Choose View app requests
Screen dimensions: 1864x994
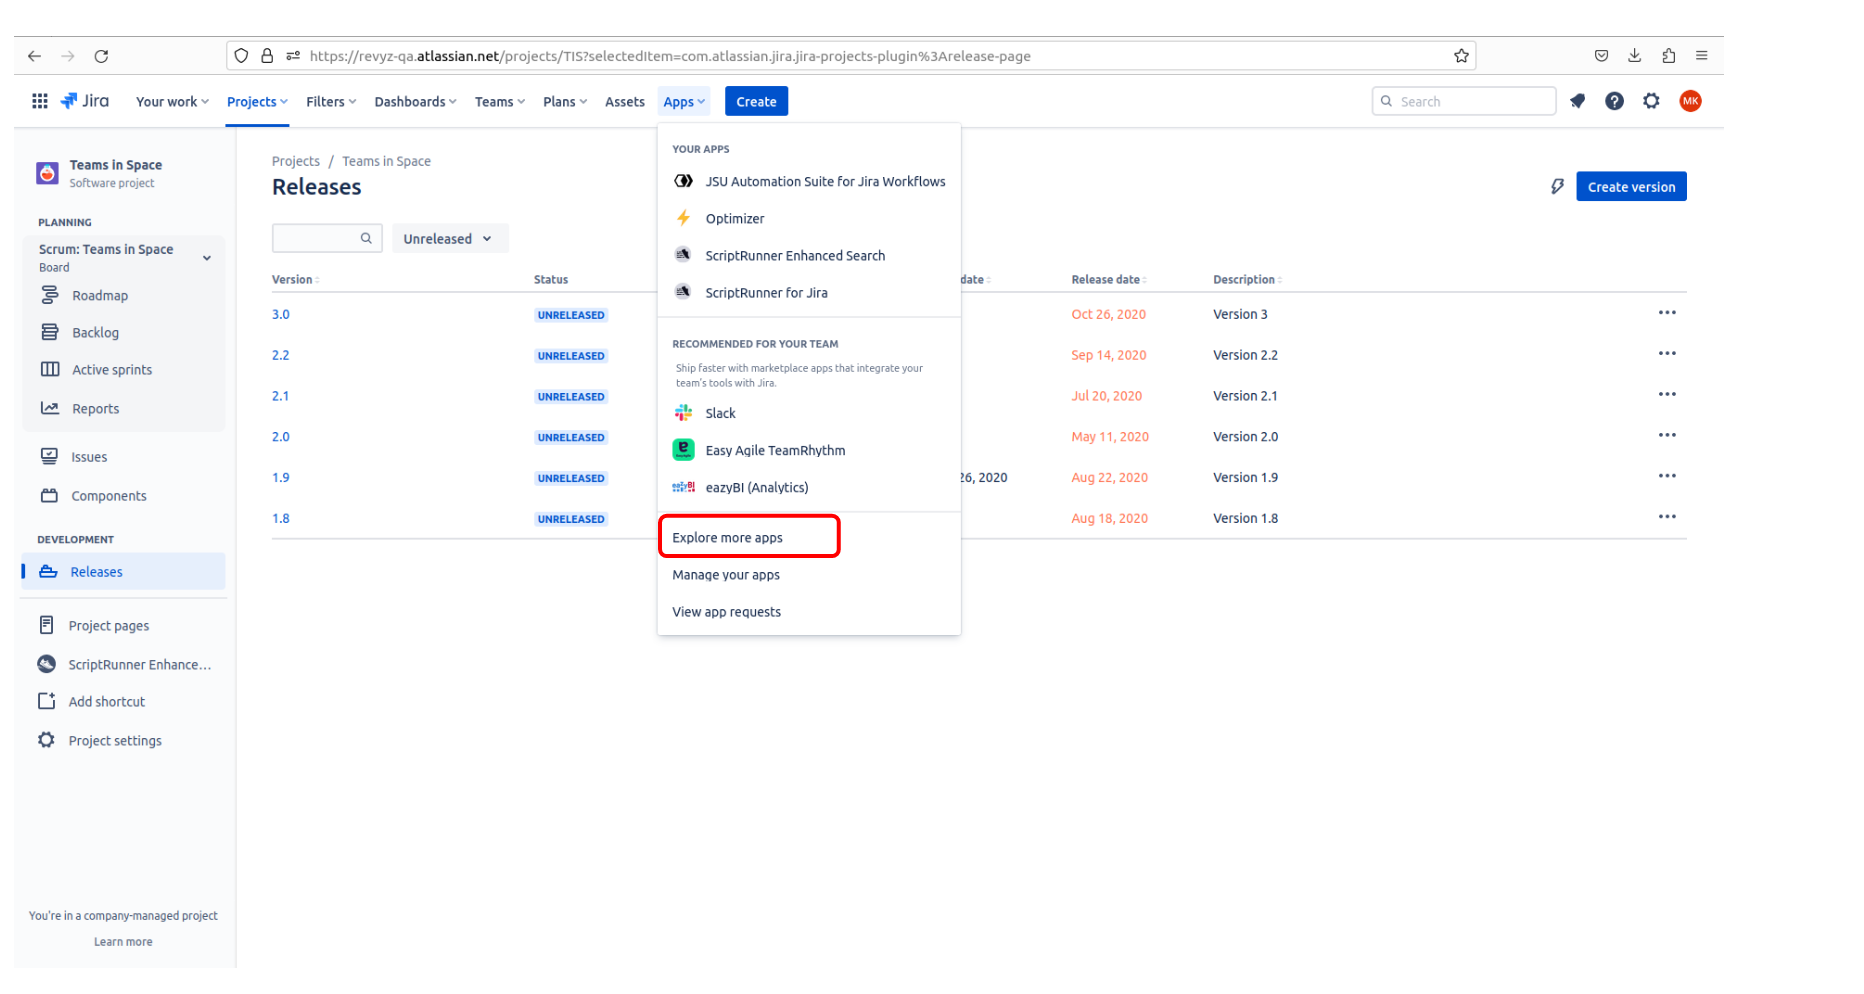pyautogui.click(x=809, y=612)
